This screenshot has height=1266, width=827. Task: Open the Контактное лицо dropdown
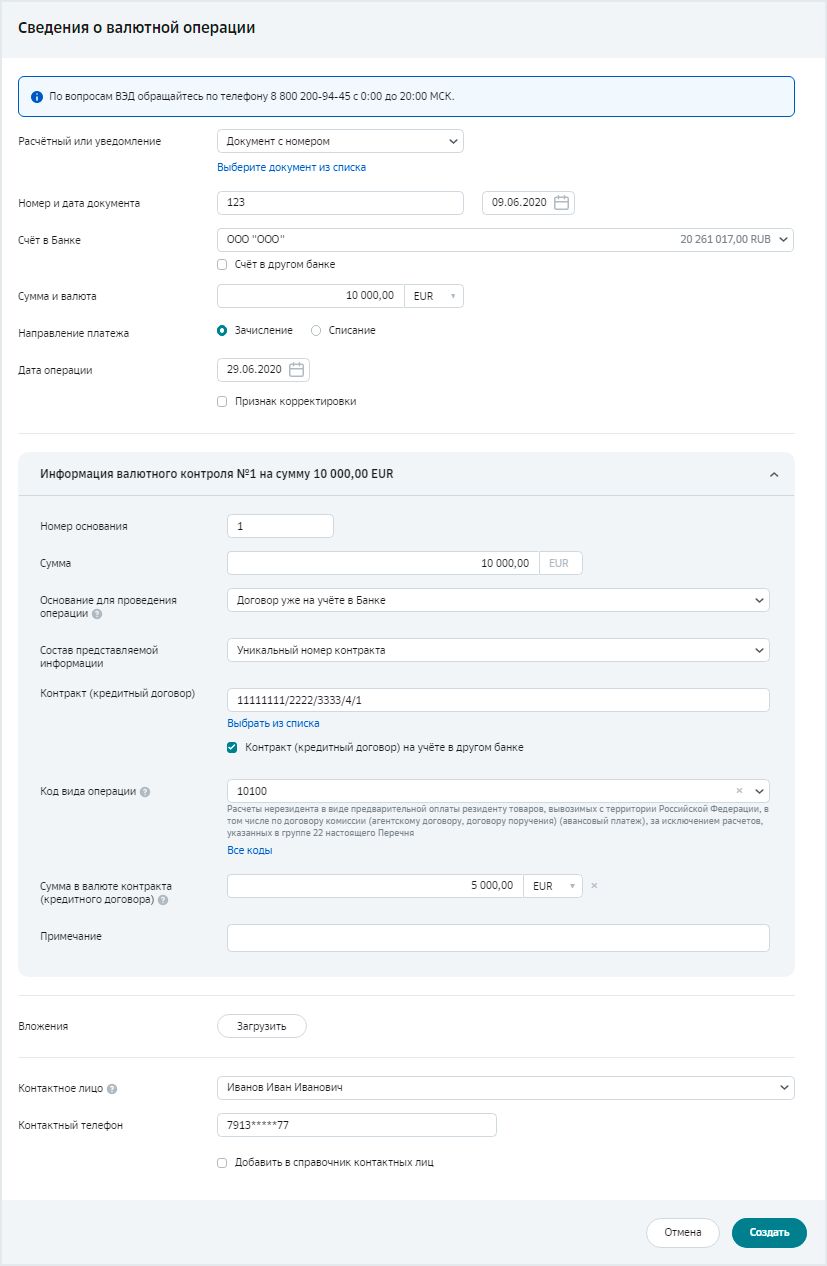point(505,1087)
